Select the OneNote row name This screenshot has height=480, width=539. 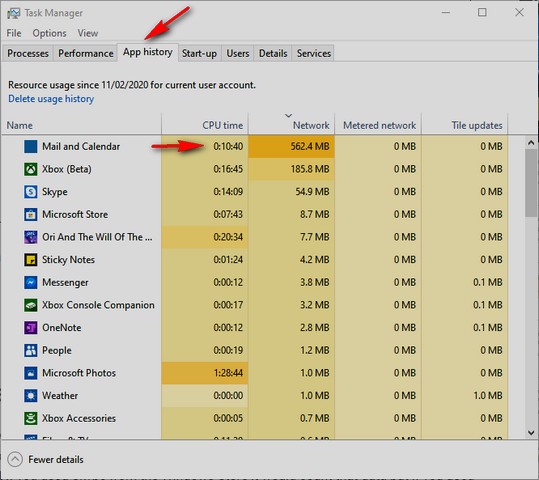[62, 328]
